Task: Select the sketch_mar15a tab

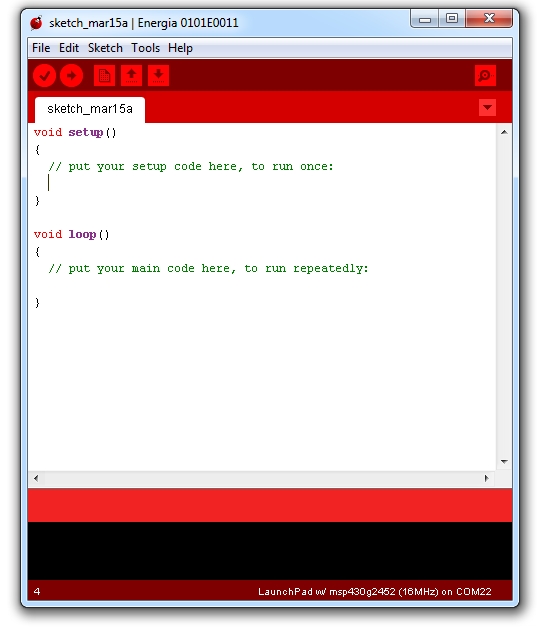Action: (x=90, y=109)
